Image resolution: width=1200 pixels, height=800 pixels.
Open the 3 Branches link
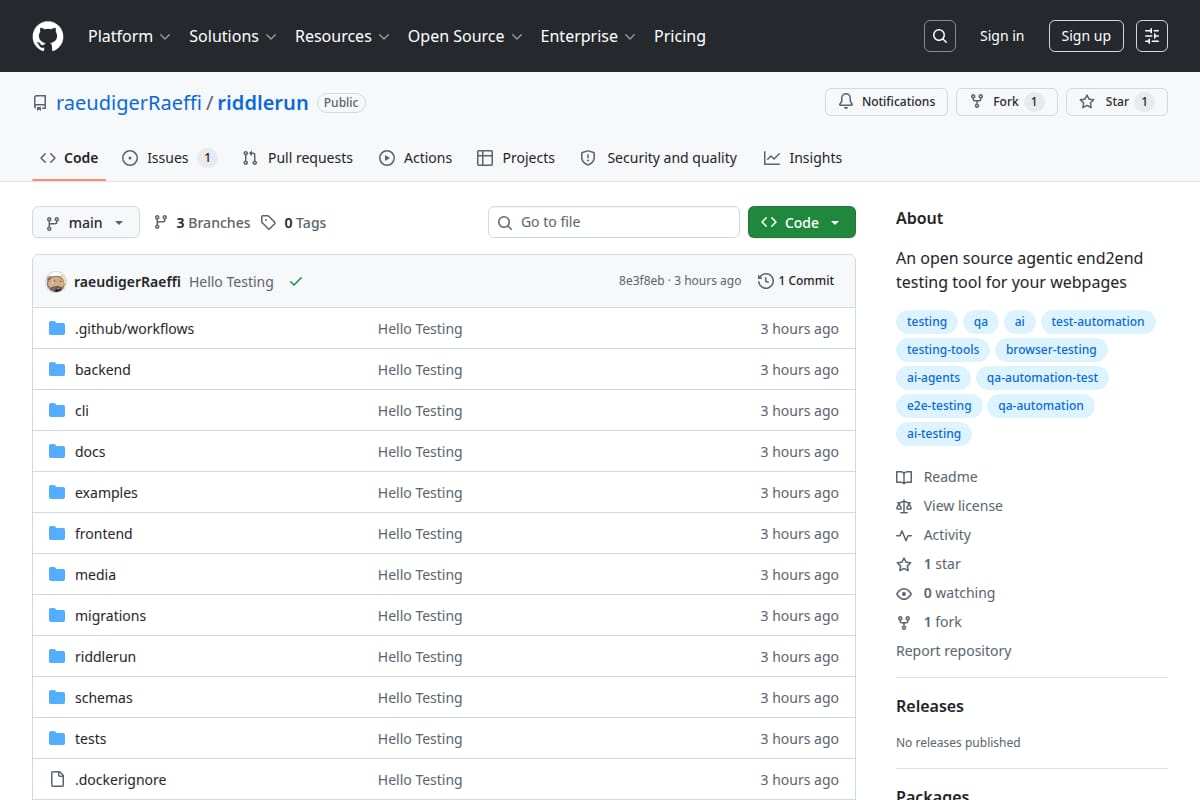click(x=202, y=223)
